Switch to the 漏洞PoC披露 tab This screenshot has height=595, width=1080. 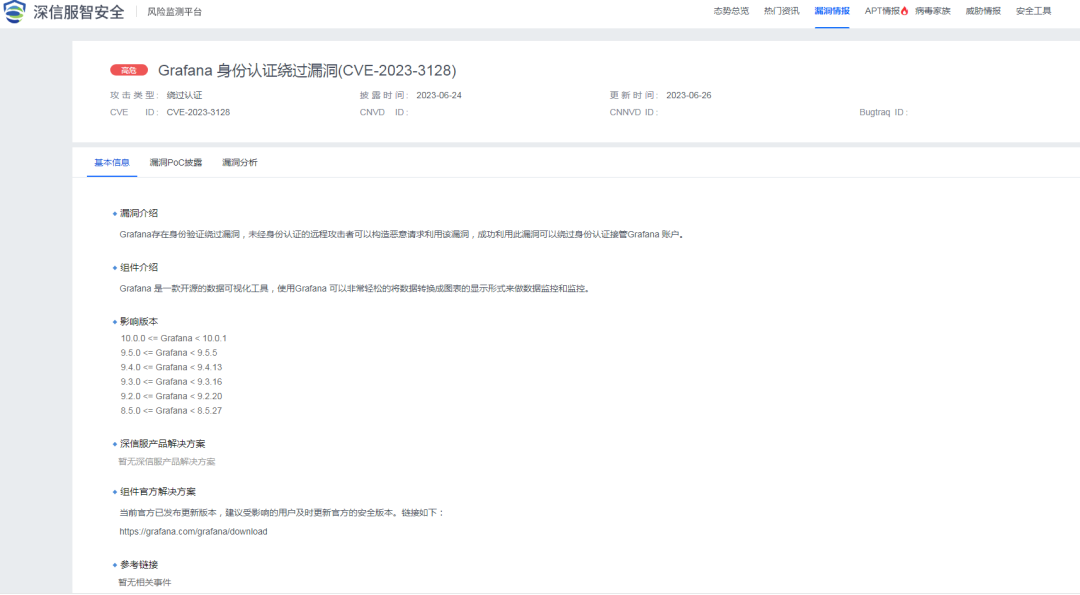tap(176, 163)
